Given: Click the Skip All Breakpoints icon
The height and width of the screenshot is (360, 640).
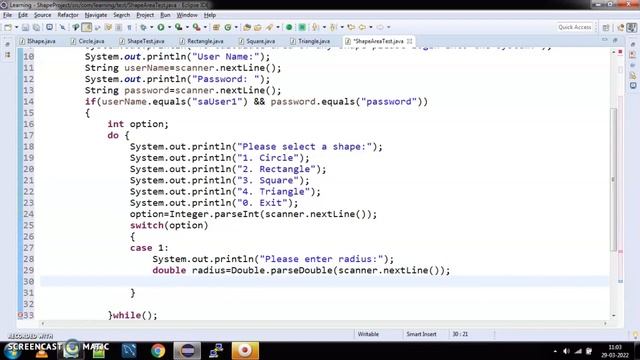Looking at the screenshot, I should [x=62, y=27].
